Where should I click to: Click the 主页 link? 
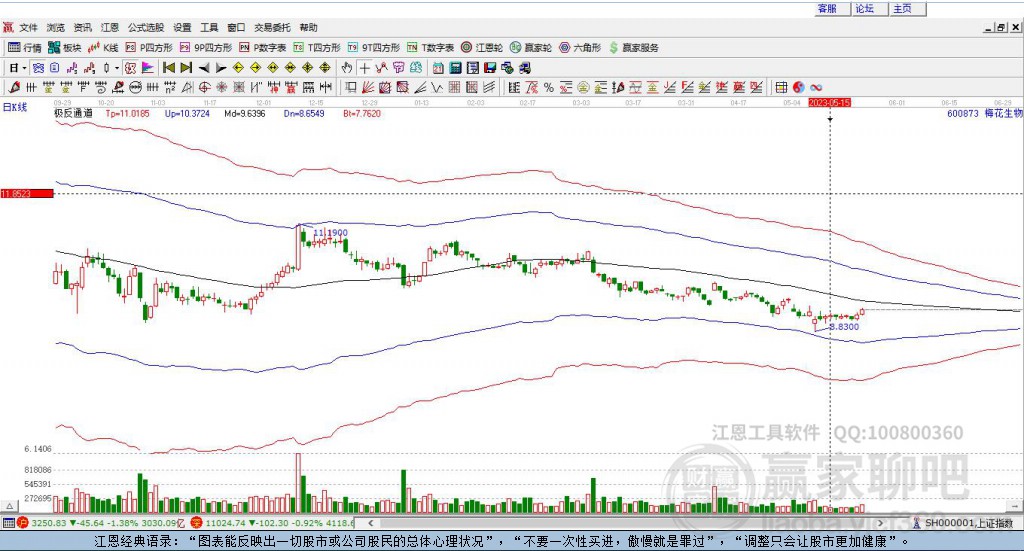click(903, 8)
